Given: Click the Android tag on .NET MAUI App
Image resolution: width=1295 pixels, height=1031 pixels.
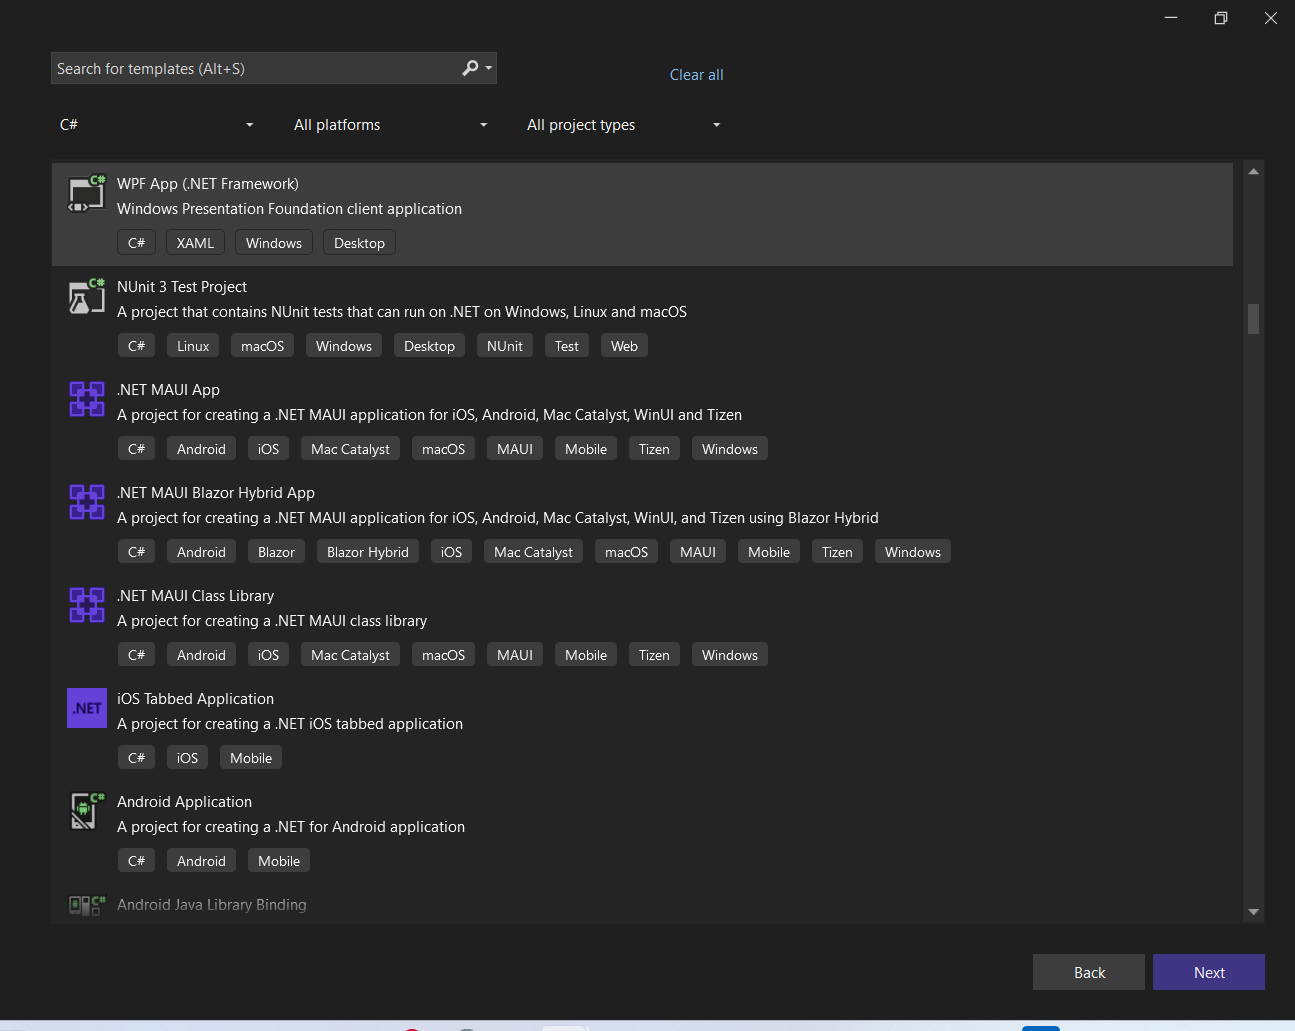Looking at the screenshot, I should [x=201, y=449].
